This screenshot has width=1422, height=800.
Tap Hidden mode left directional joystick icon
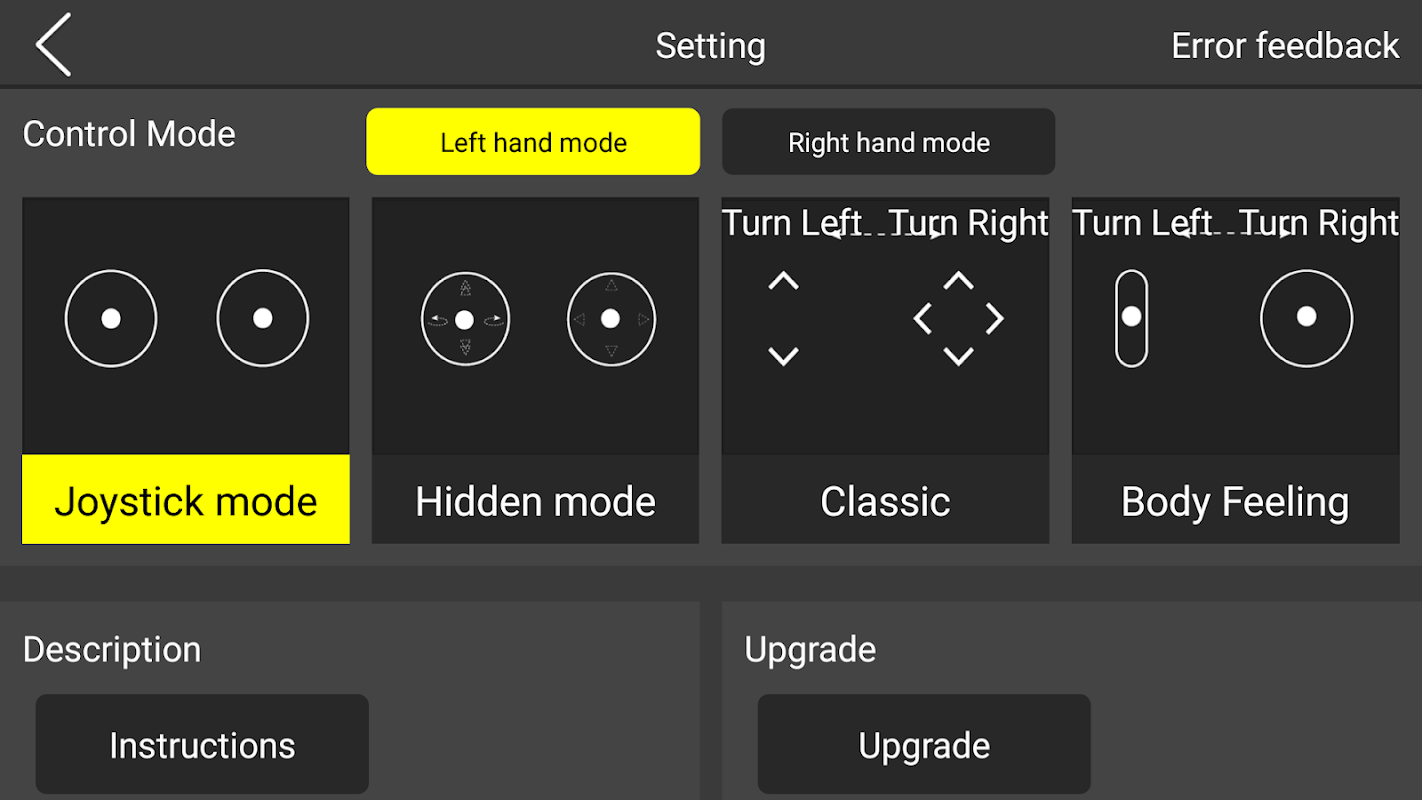pyautogui.click(x=465, y=320)
